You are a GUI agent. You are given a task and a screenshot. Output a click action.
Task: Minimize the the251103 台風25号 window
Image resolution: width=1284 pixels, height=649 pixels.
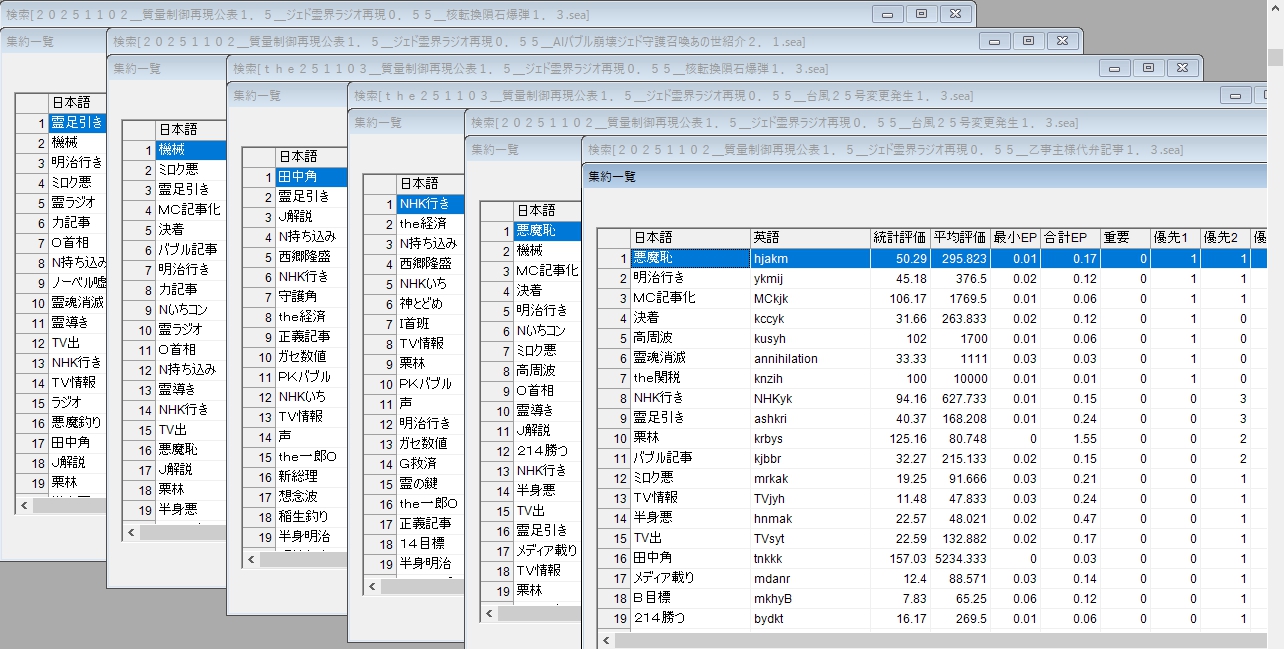1236,95
